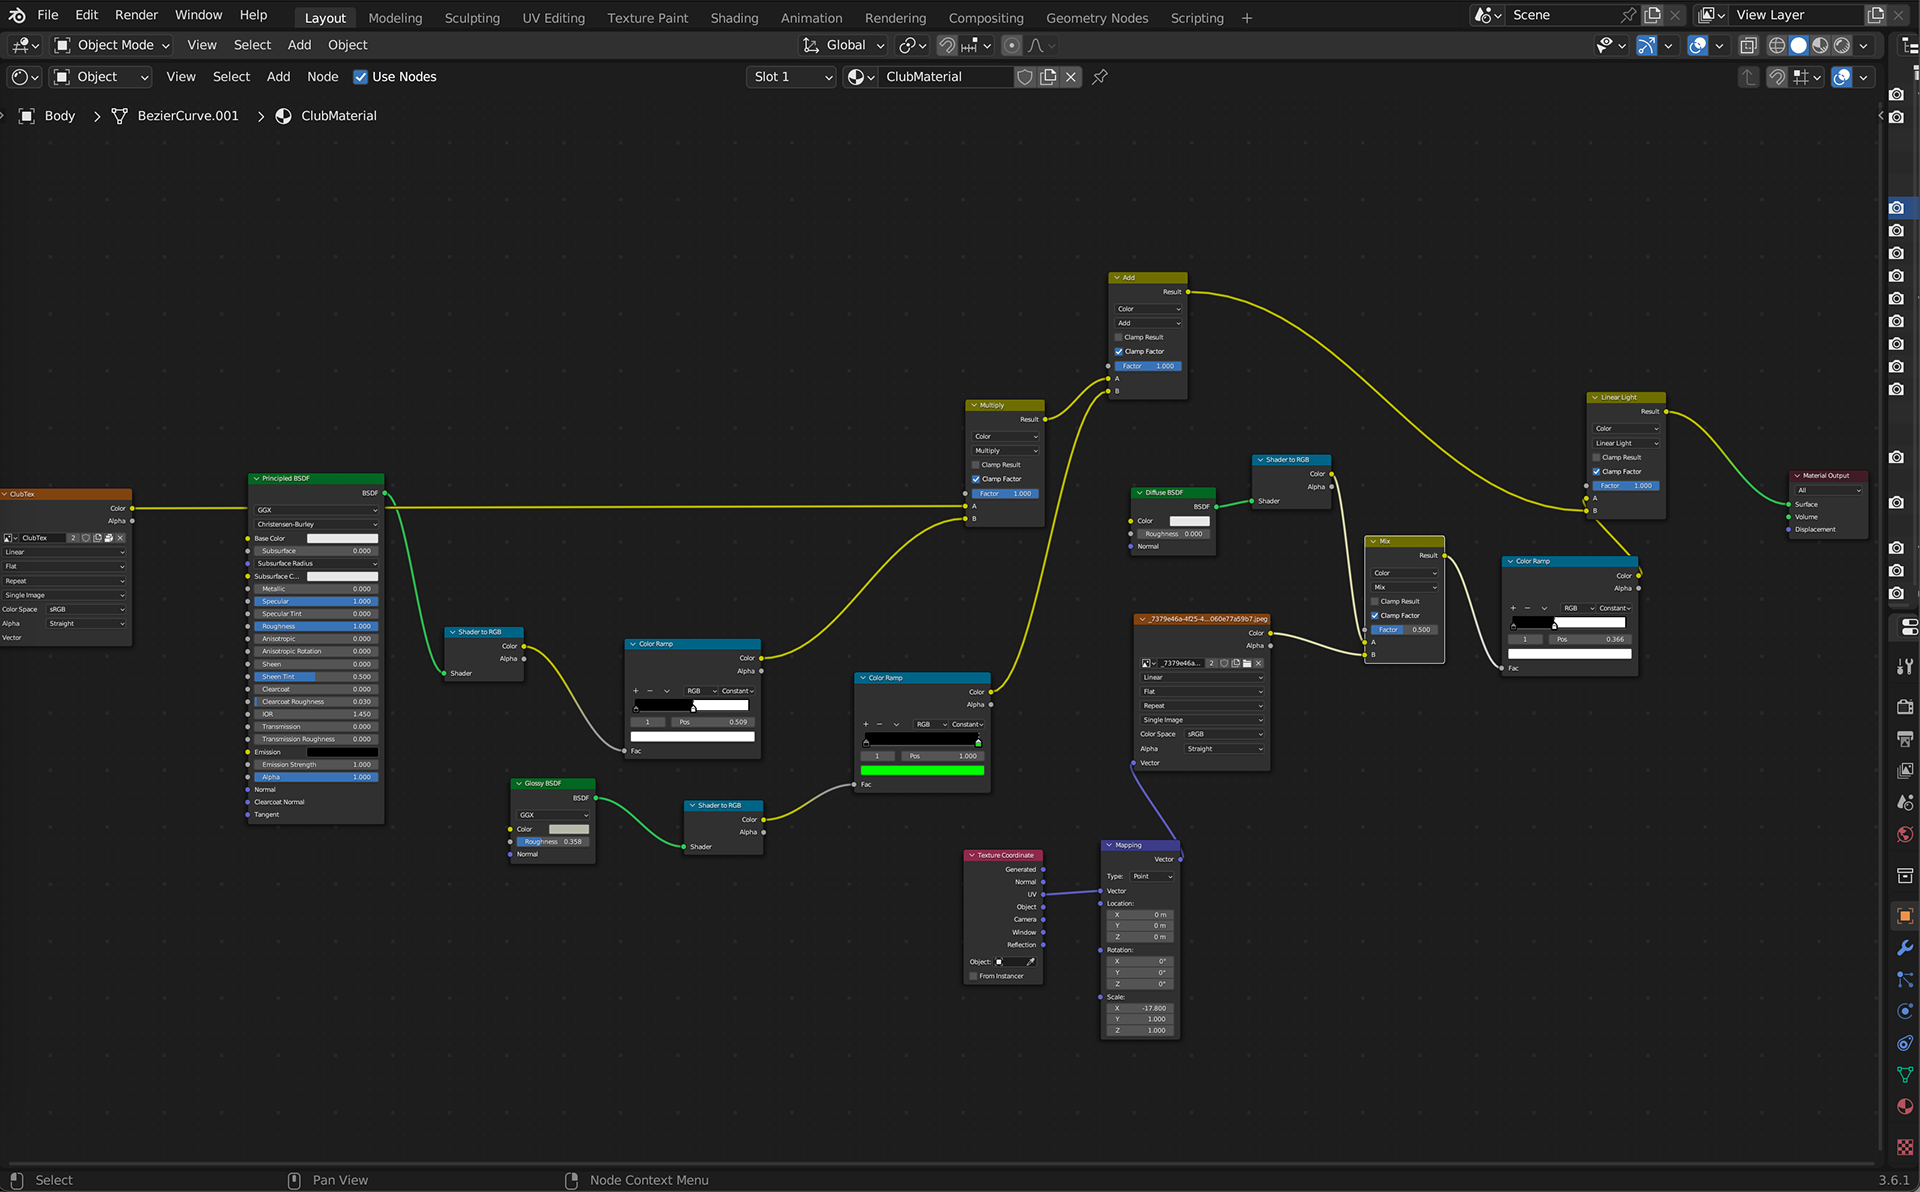Toggle viewport snapping magnet icon
The height and width of the screenshot is (1192, 1920).
click(946, 45)
